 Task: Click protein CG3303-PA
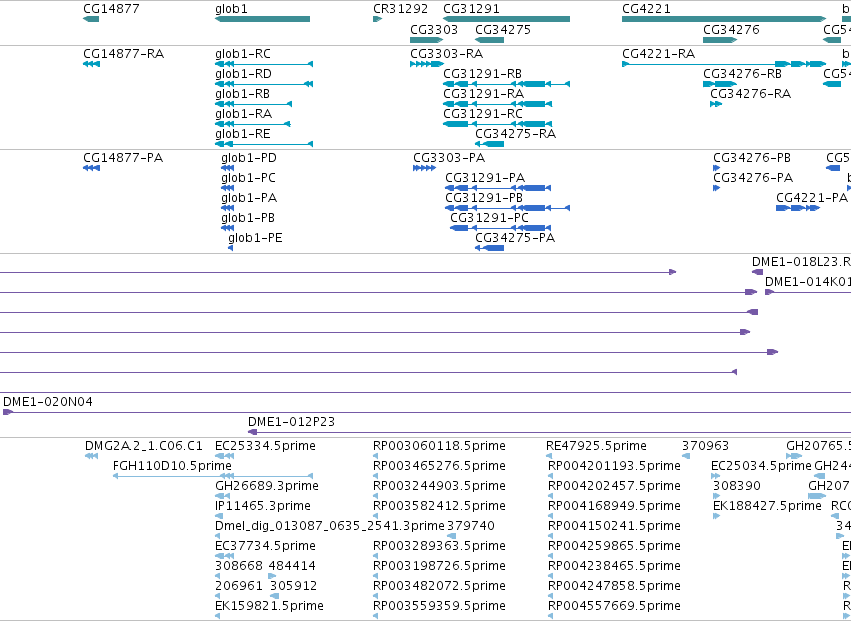pyautogui.click(x=424, y=168)
